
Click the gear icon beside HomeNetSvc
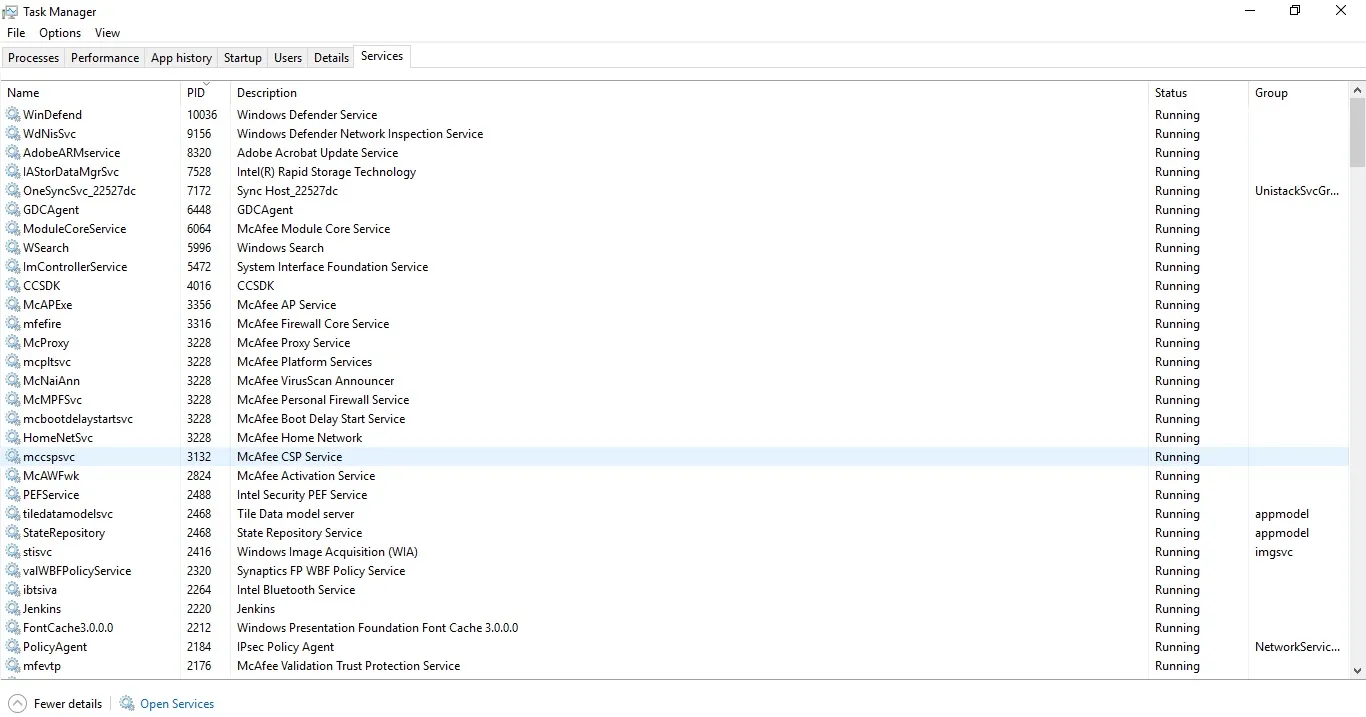point(13,437)
